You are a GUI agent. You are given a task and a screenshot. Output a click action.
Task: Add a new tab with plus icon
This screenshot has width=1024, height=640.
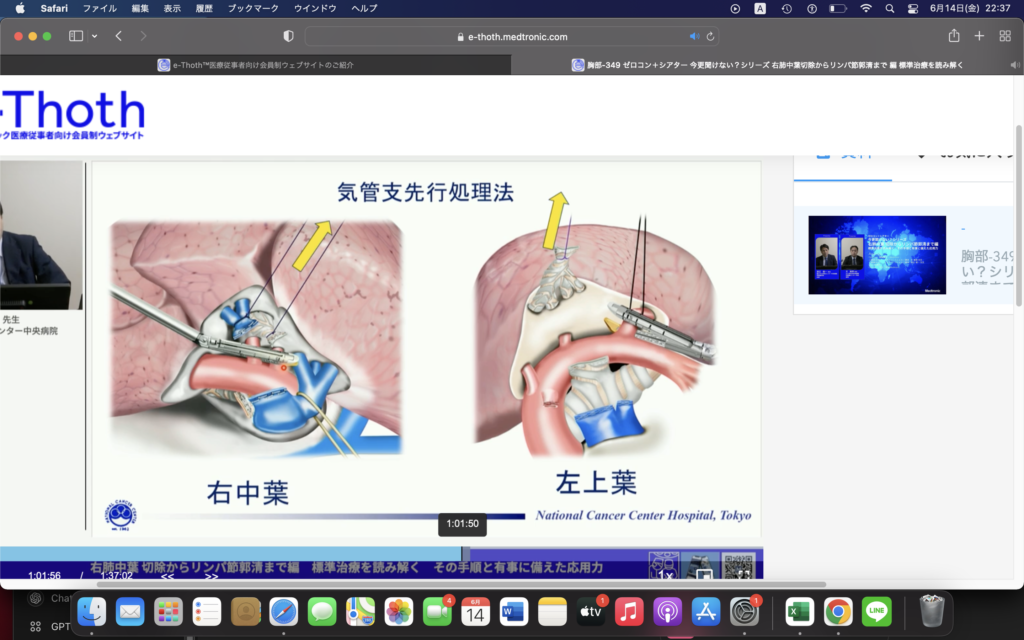(x=979, y=36)
